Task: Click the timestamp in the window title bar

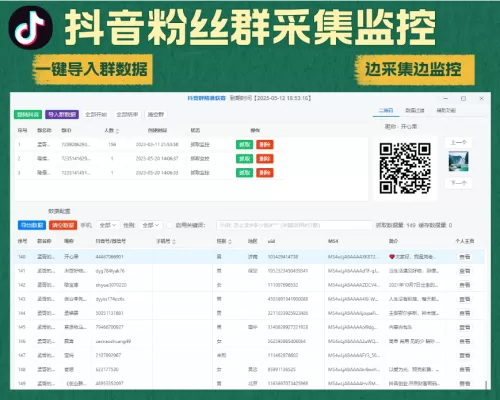Action: tap(282, 98)
